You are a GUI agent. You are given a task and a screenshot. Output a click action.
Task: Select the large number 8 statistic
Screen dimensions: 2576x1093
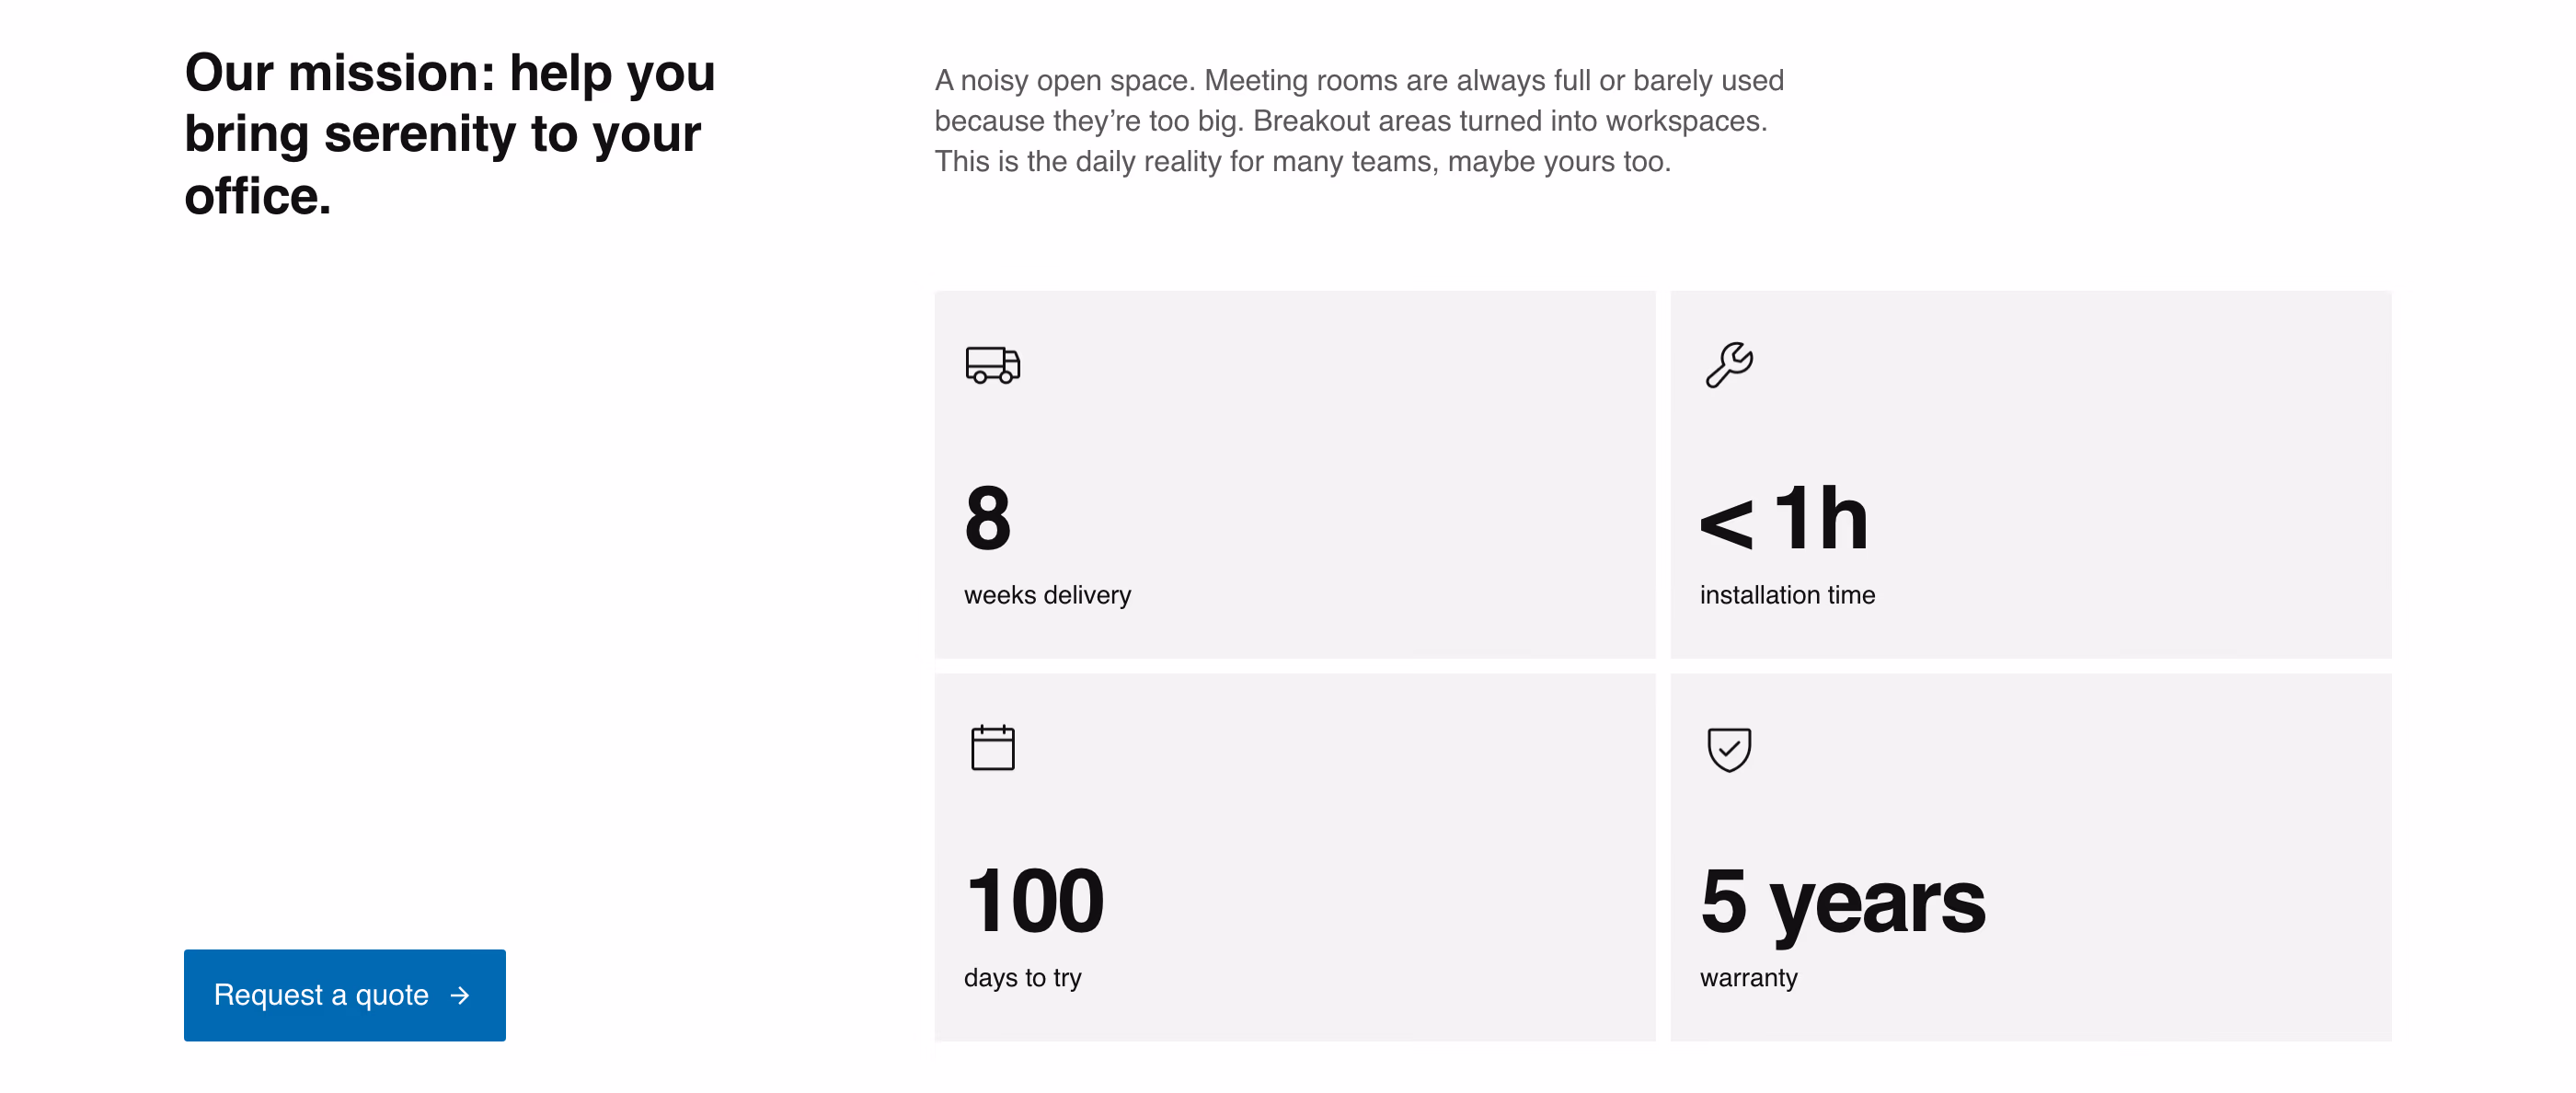(x=988, y=518)
